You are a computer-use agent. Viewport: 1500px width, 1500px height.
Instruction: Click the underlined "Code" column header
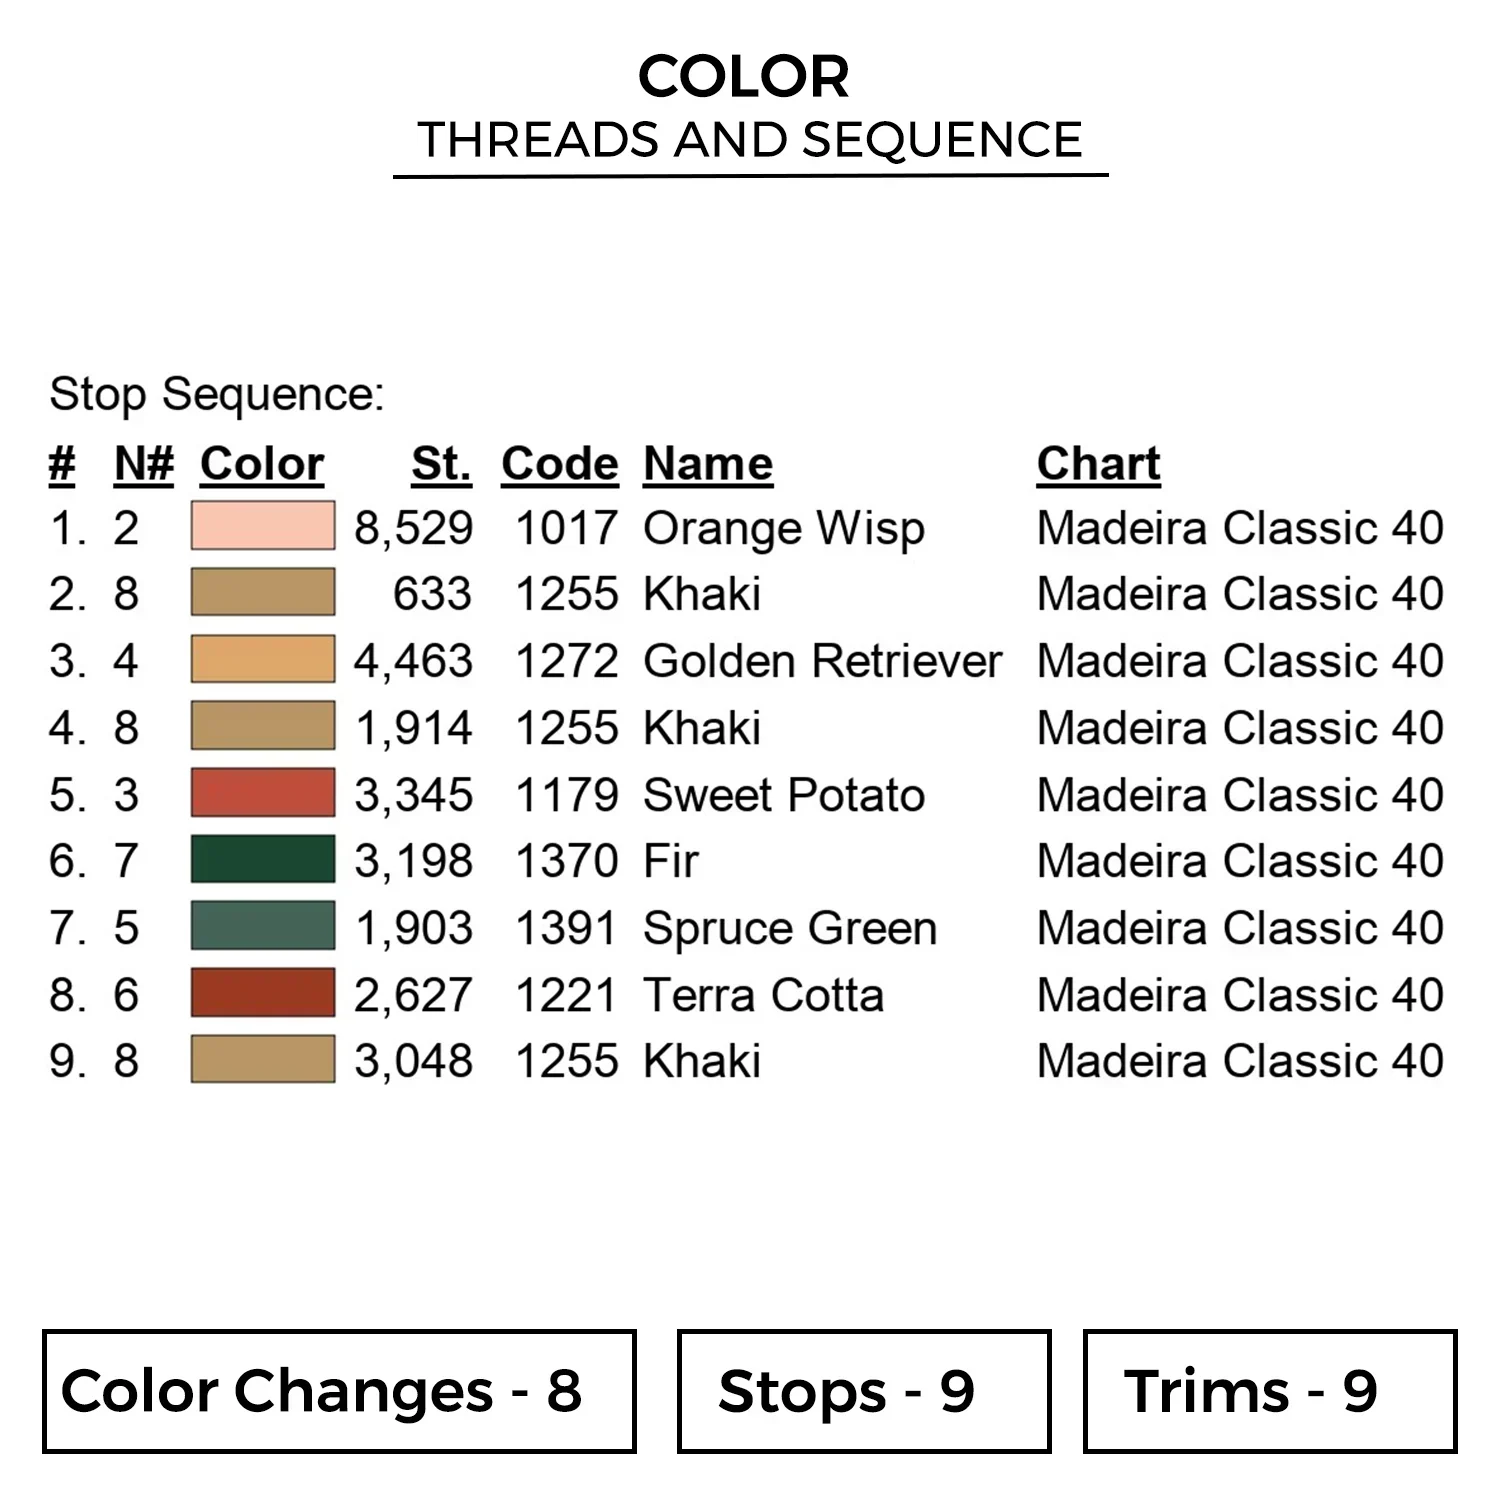click(x=560, y=464)
